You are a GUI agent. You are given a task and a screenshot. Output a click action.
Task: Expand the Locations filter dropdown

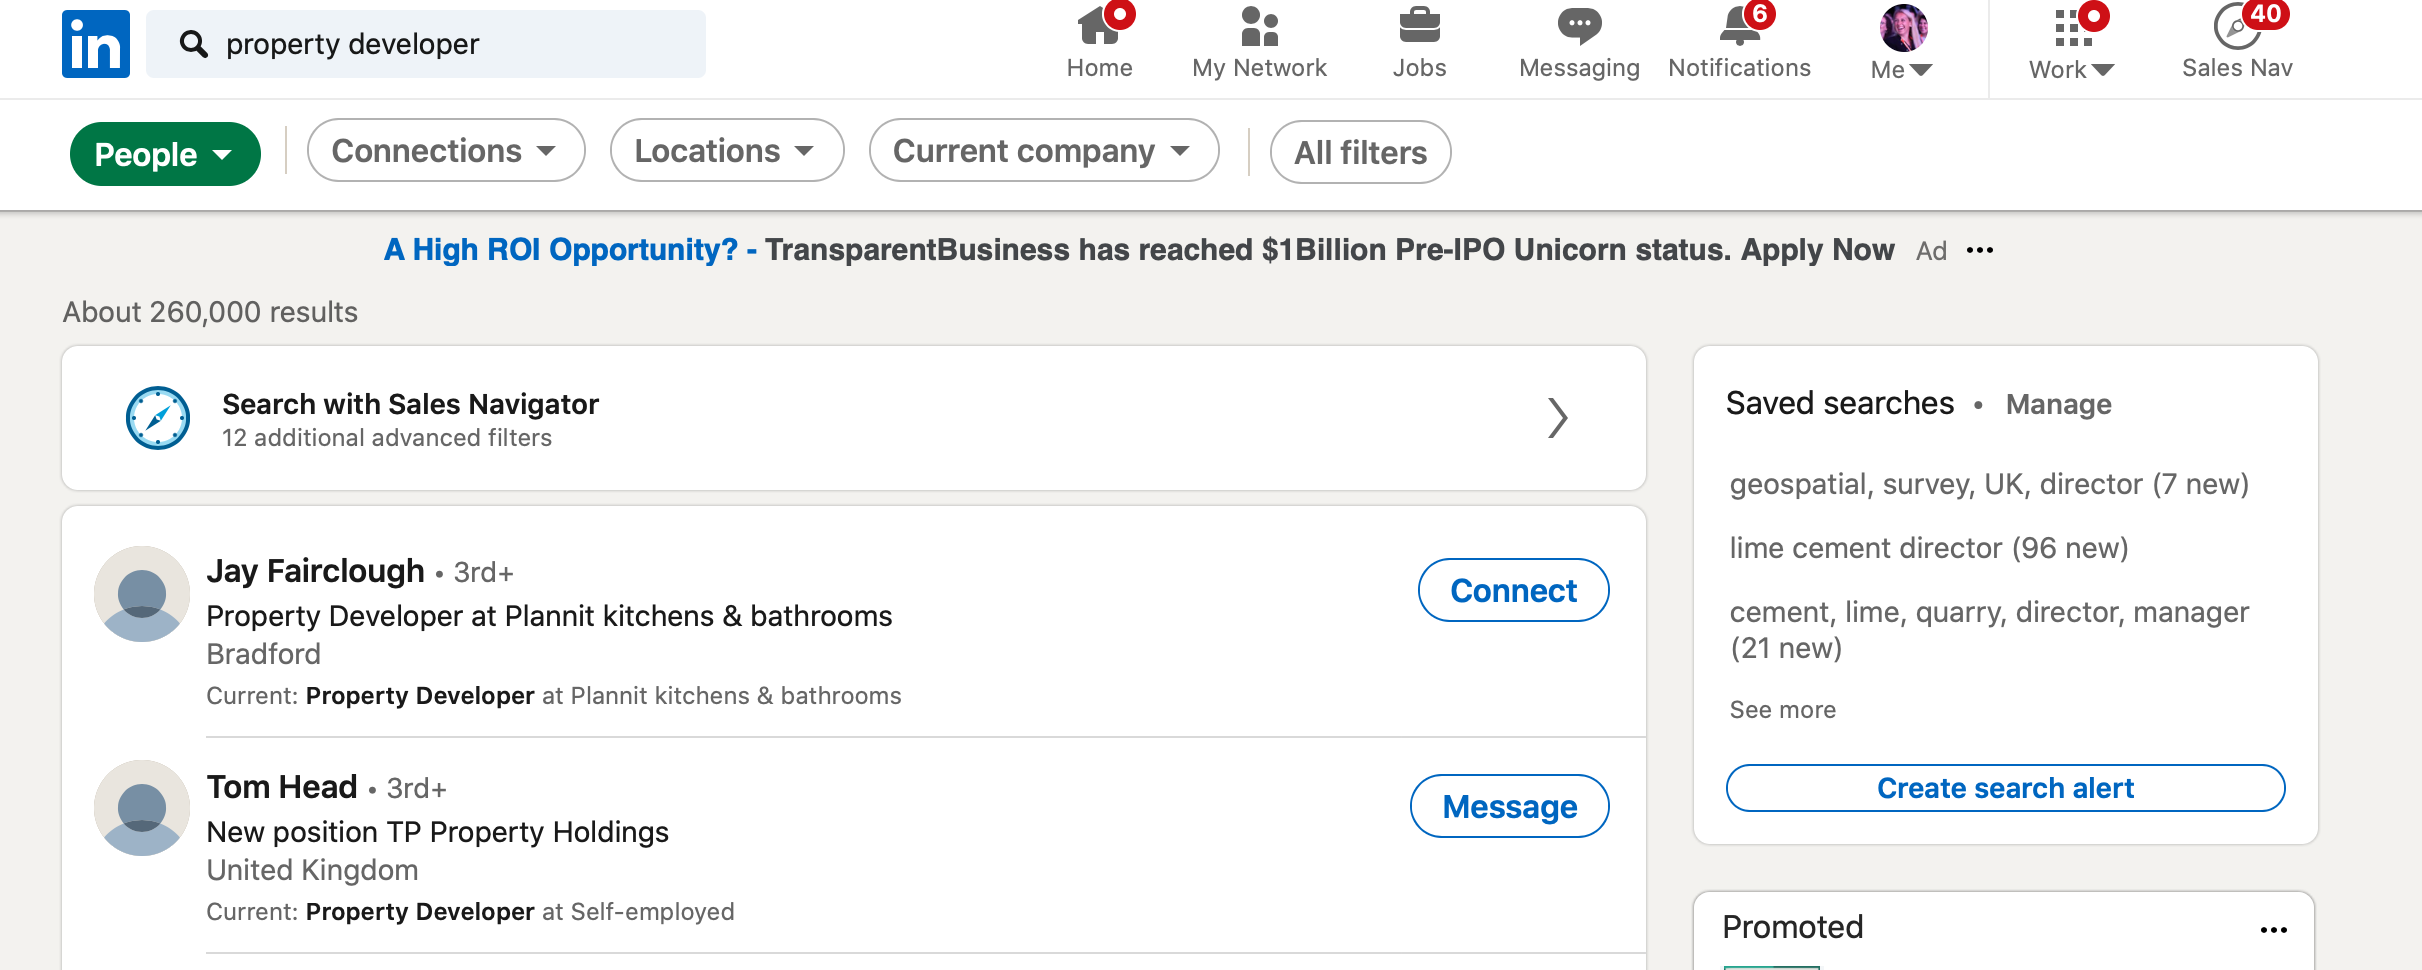727,151
